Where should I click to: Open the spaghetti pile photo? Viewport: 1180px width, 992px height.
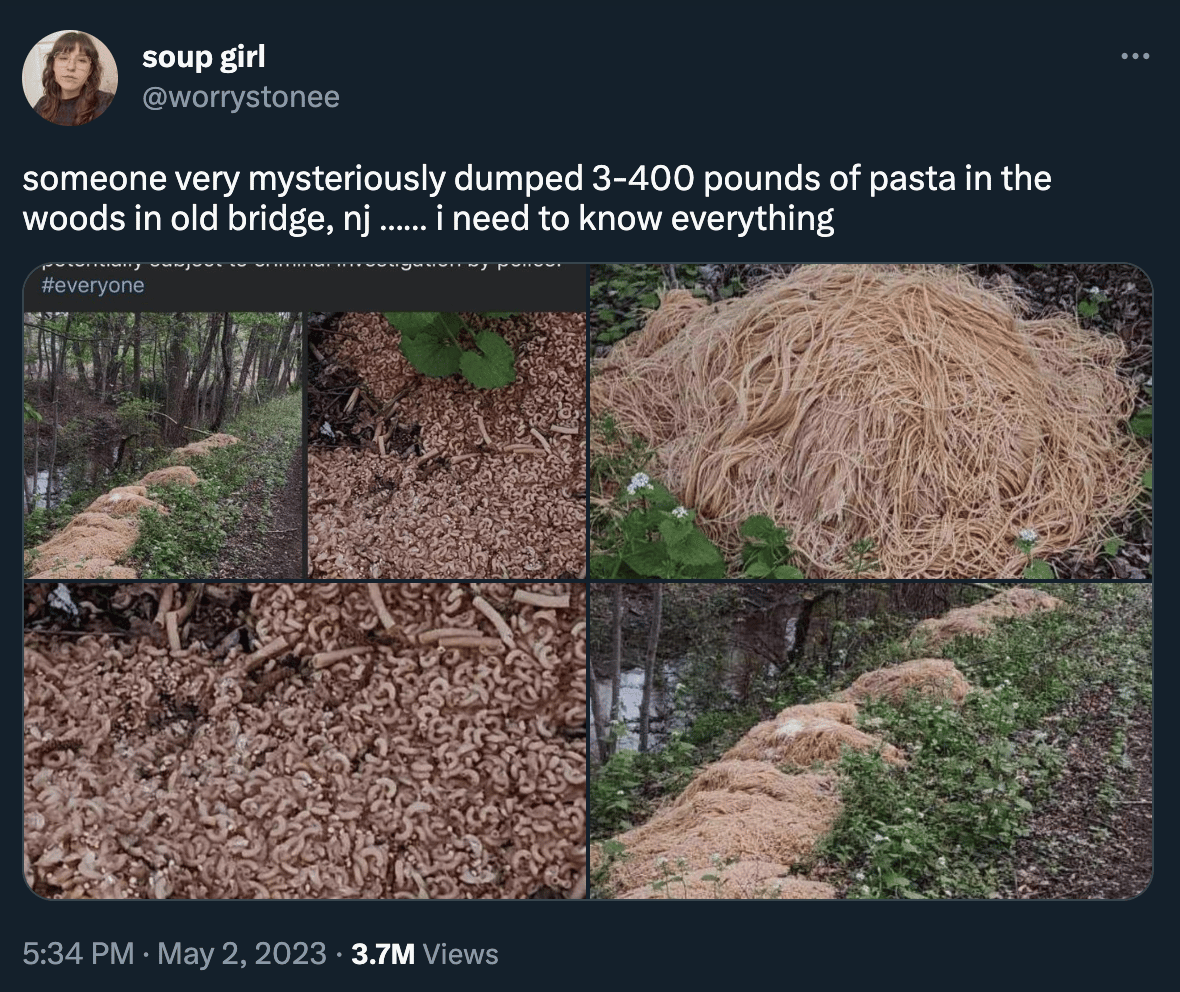(x=871, y=421)
